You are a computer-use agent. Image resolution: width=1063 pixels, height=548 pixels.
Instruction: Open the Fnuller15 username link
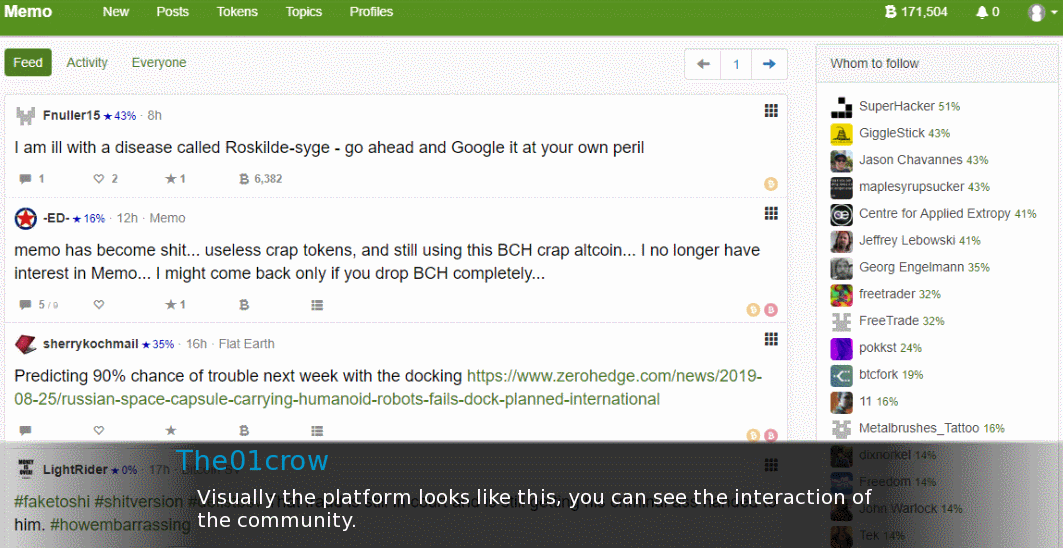(x=71, y=115)
